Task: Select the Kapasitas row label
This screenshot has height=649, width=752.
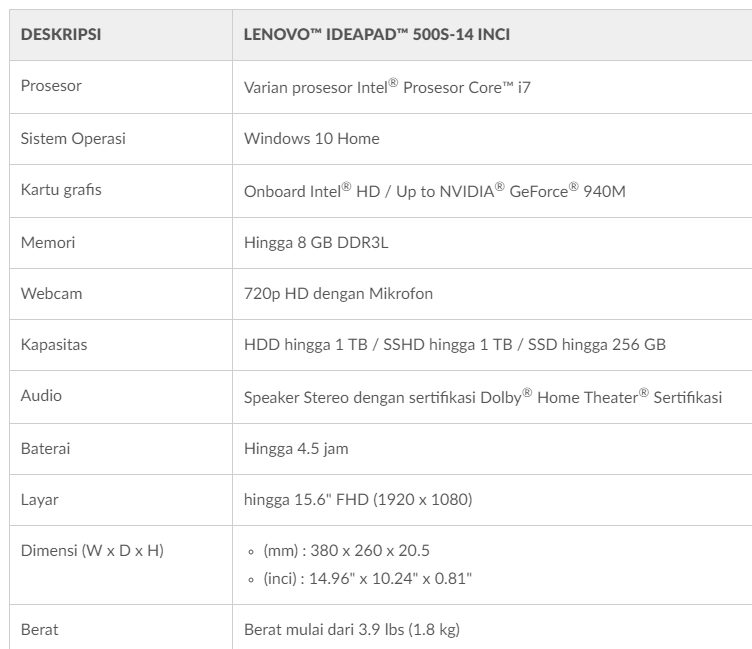Action: [54, 345]
